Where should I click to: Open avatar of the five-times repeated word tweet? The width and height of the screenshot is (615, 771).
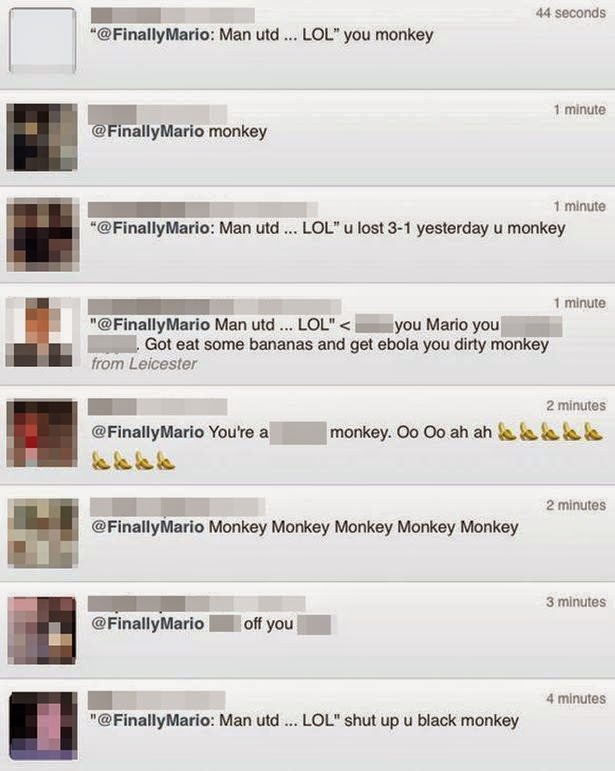coord(43,533)
